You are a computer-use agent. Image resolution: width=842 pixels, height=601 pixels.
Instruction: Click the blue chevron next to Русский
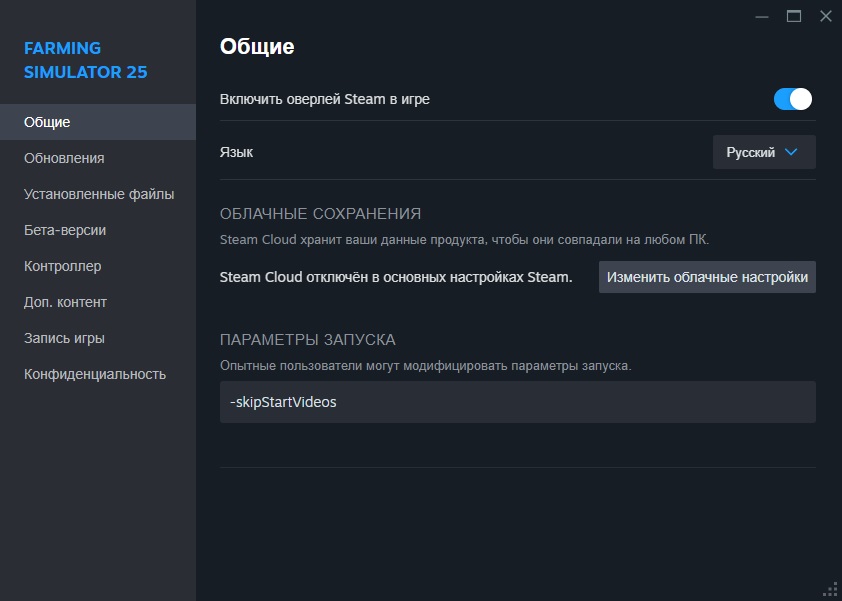coord(790,152)
